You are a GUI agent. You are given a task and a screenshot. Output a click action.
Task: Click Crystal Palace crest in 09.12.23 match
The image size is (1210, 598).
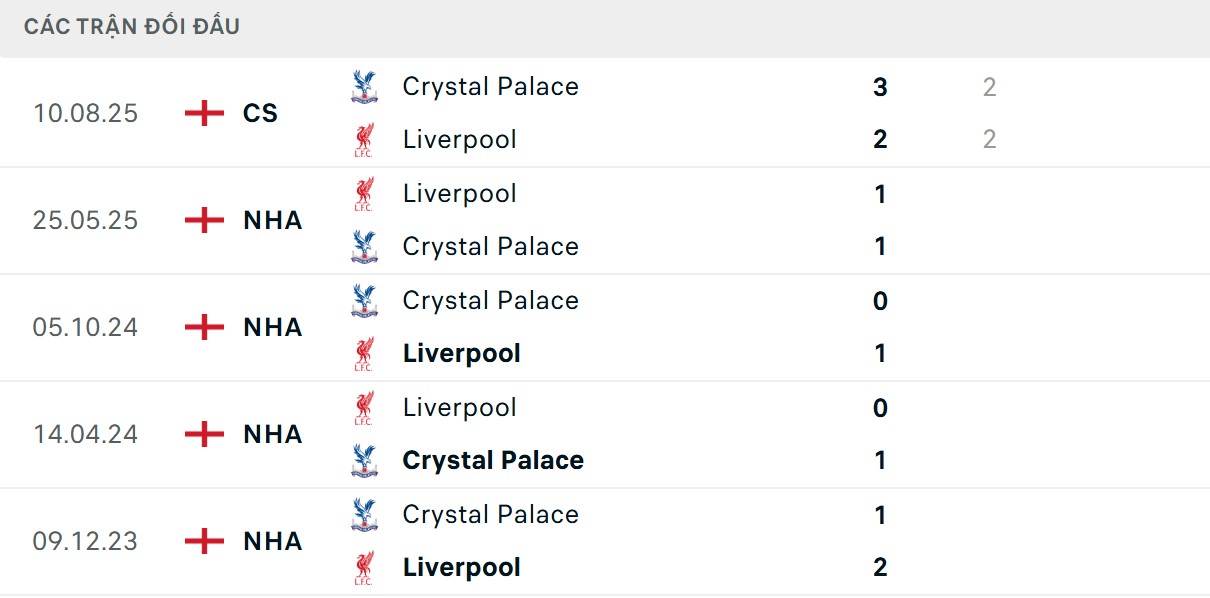click(x=364, y=515)
